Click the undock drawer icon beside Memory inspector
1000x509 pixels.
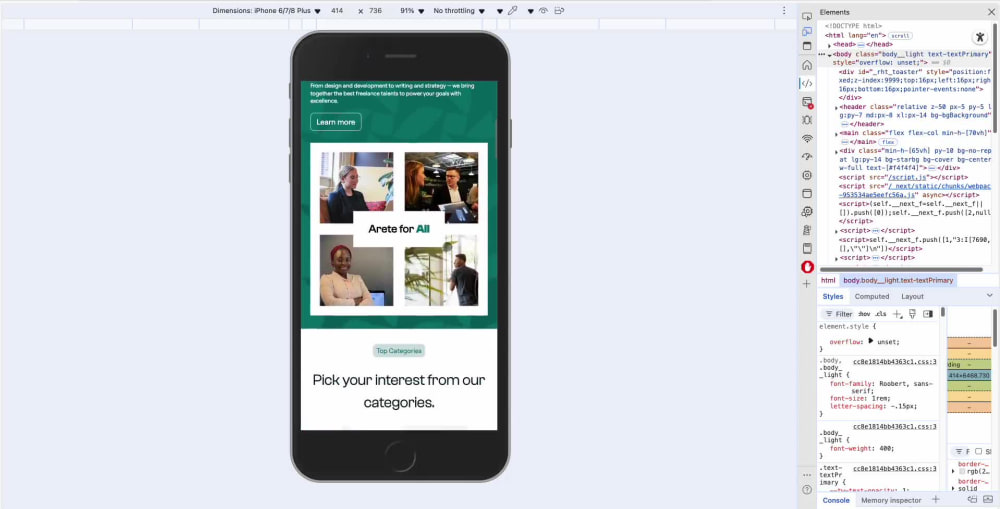pyautogui.click(x=973, y=499)
